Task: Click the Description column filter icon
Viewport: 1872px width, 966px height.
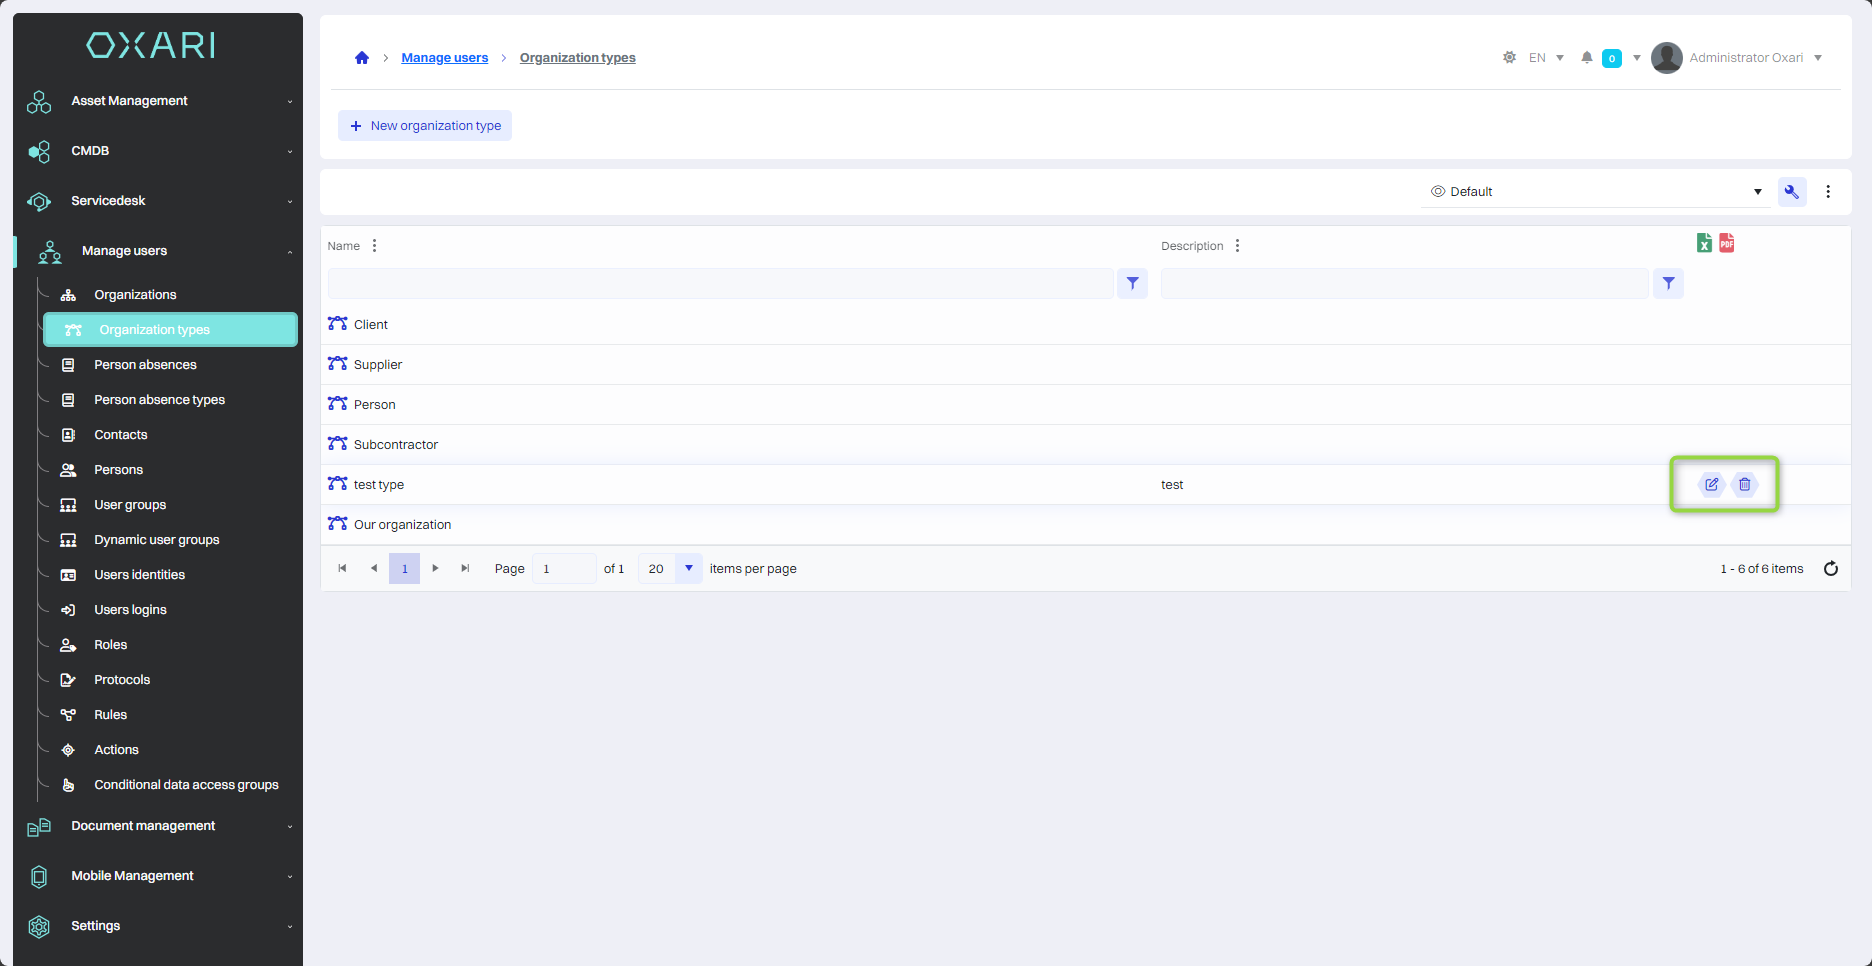Action: 1668,284
